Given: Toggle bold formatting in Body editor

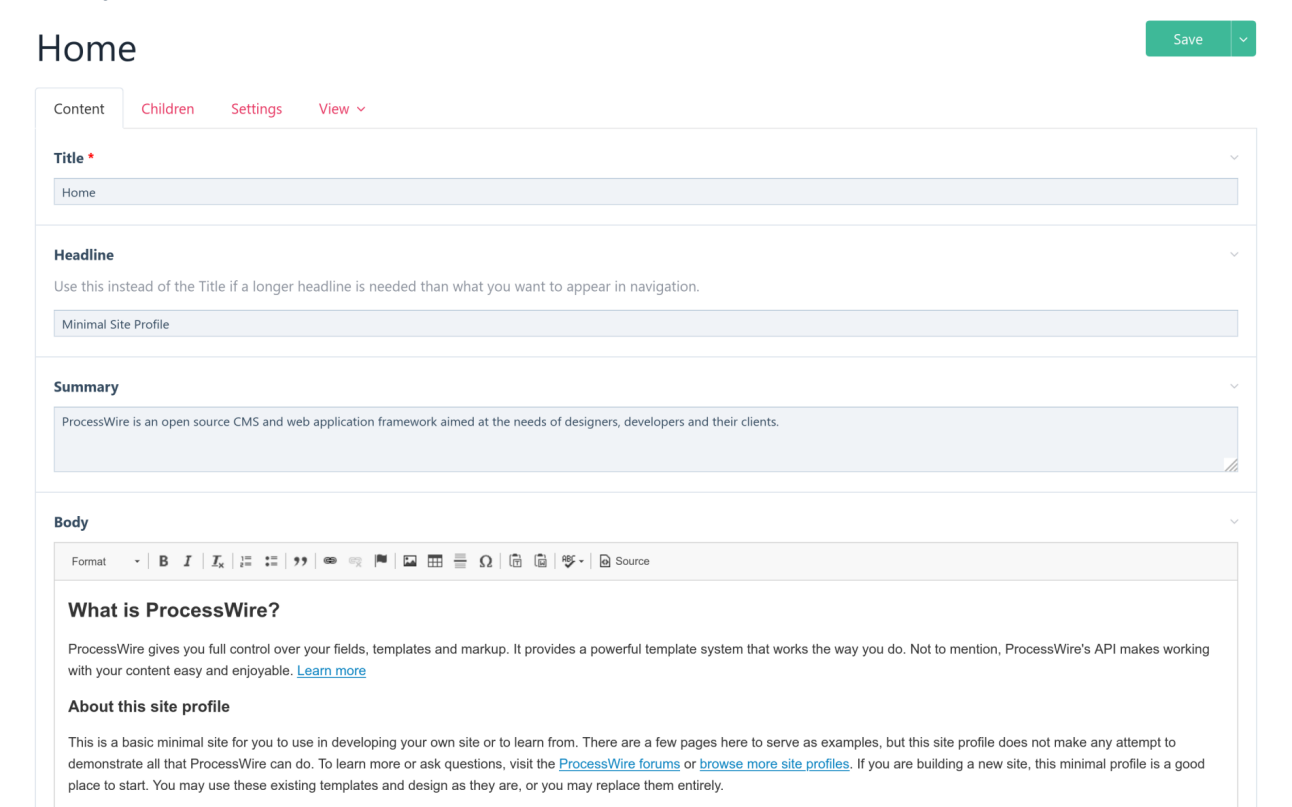Looking at the screenshot, I should click(164, 562).
